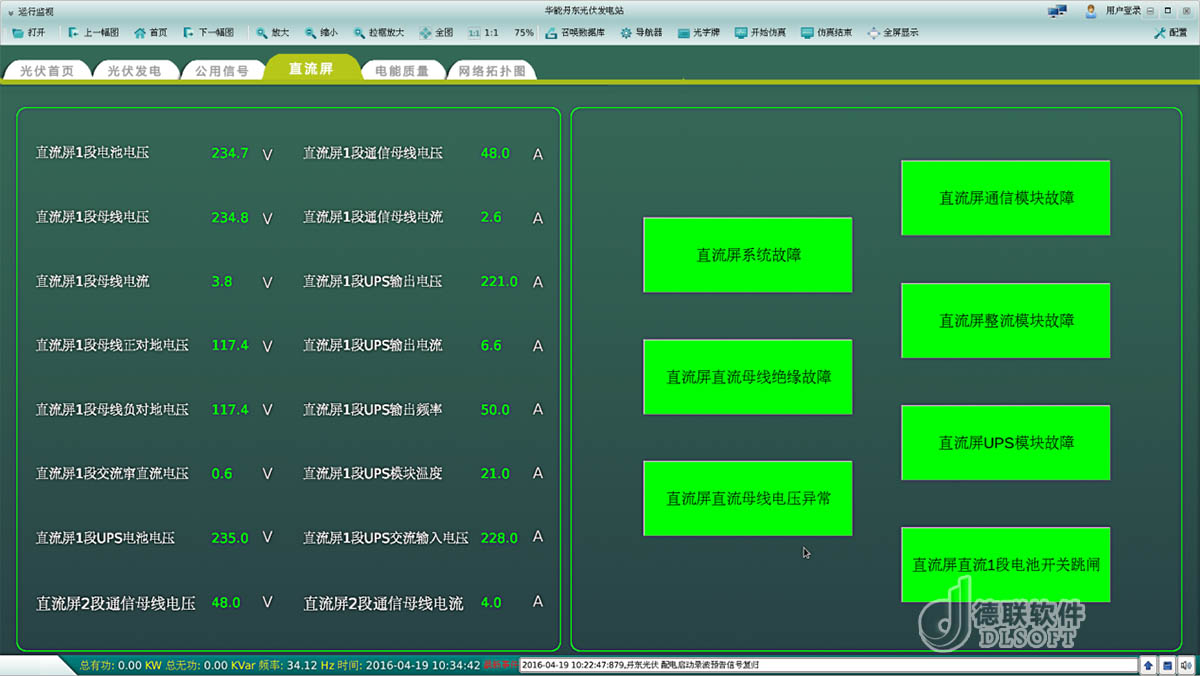Open the 电能质量 tab

pos(402,71)
